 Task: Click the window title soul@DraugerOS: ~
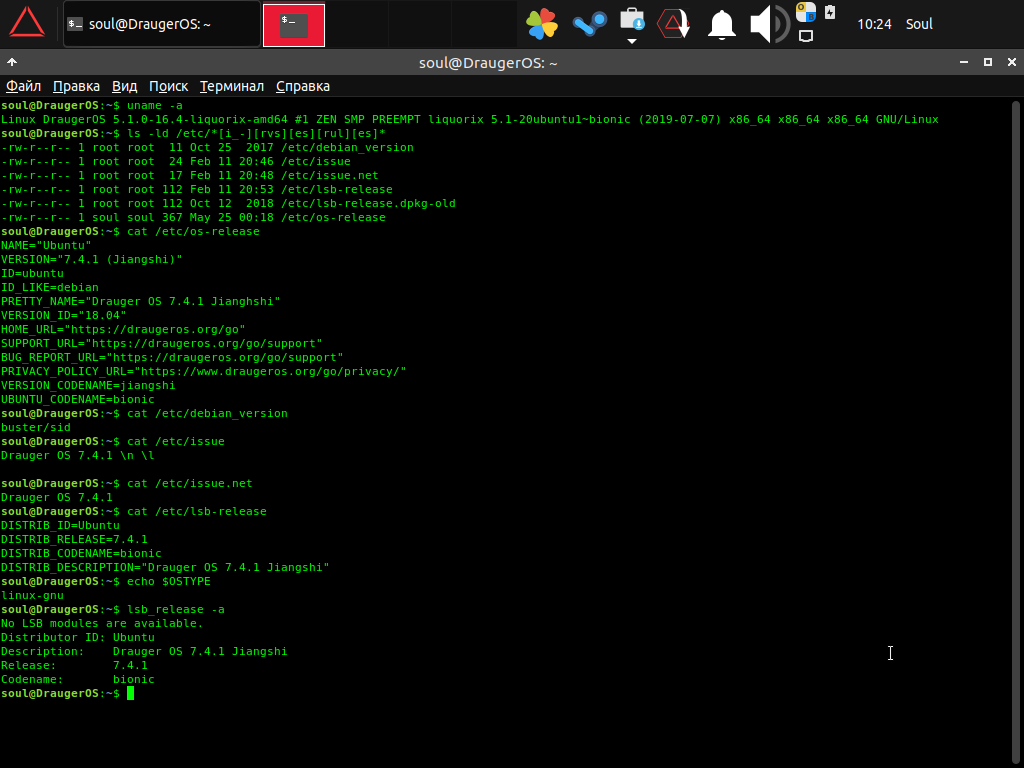(488, 63)
